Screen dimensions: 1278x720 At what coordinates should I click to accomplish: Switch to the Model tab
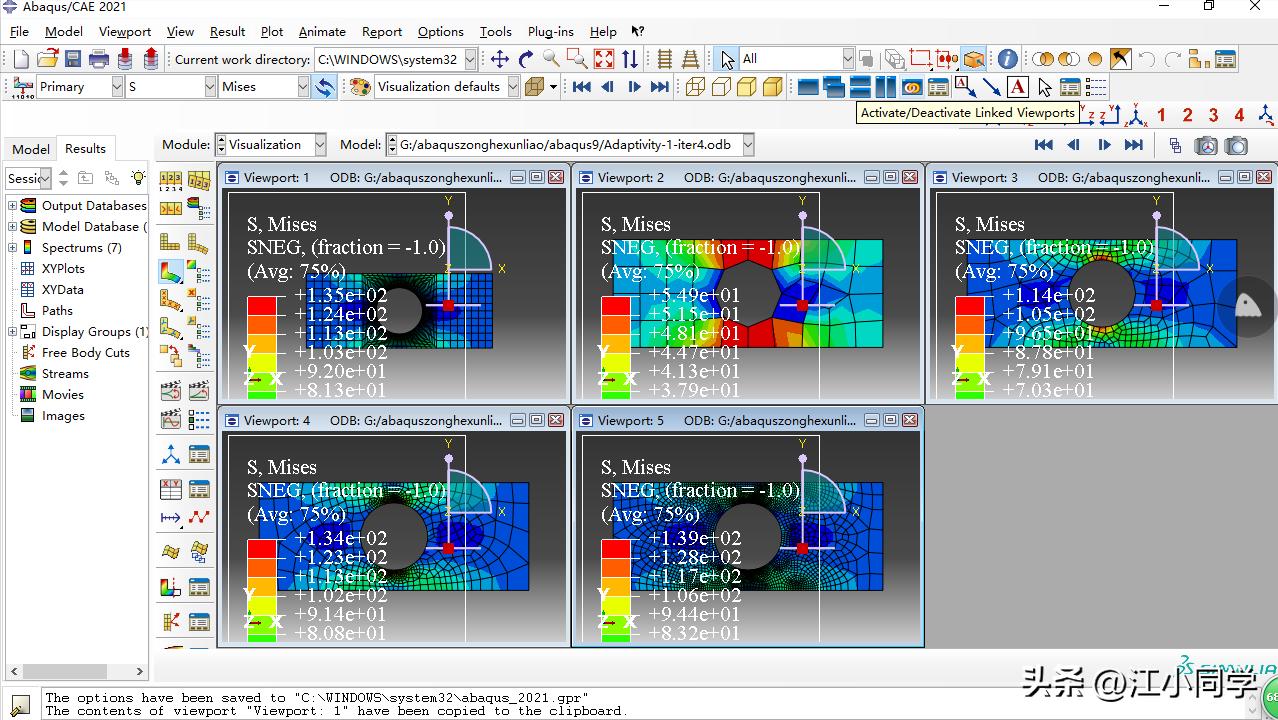[30, 149]
